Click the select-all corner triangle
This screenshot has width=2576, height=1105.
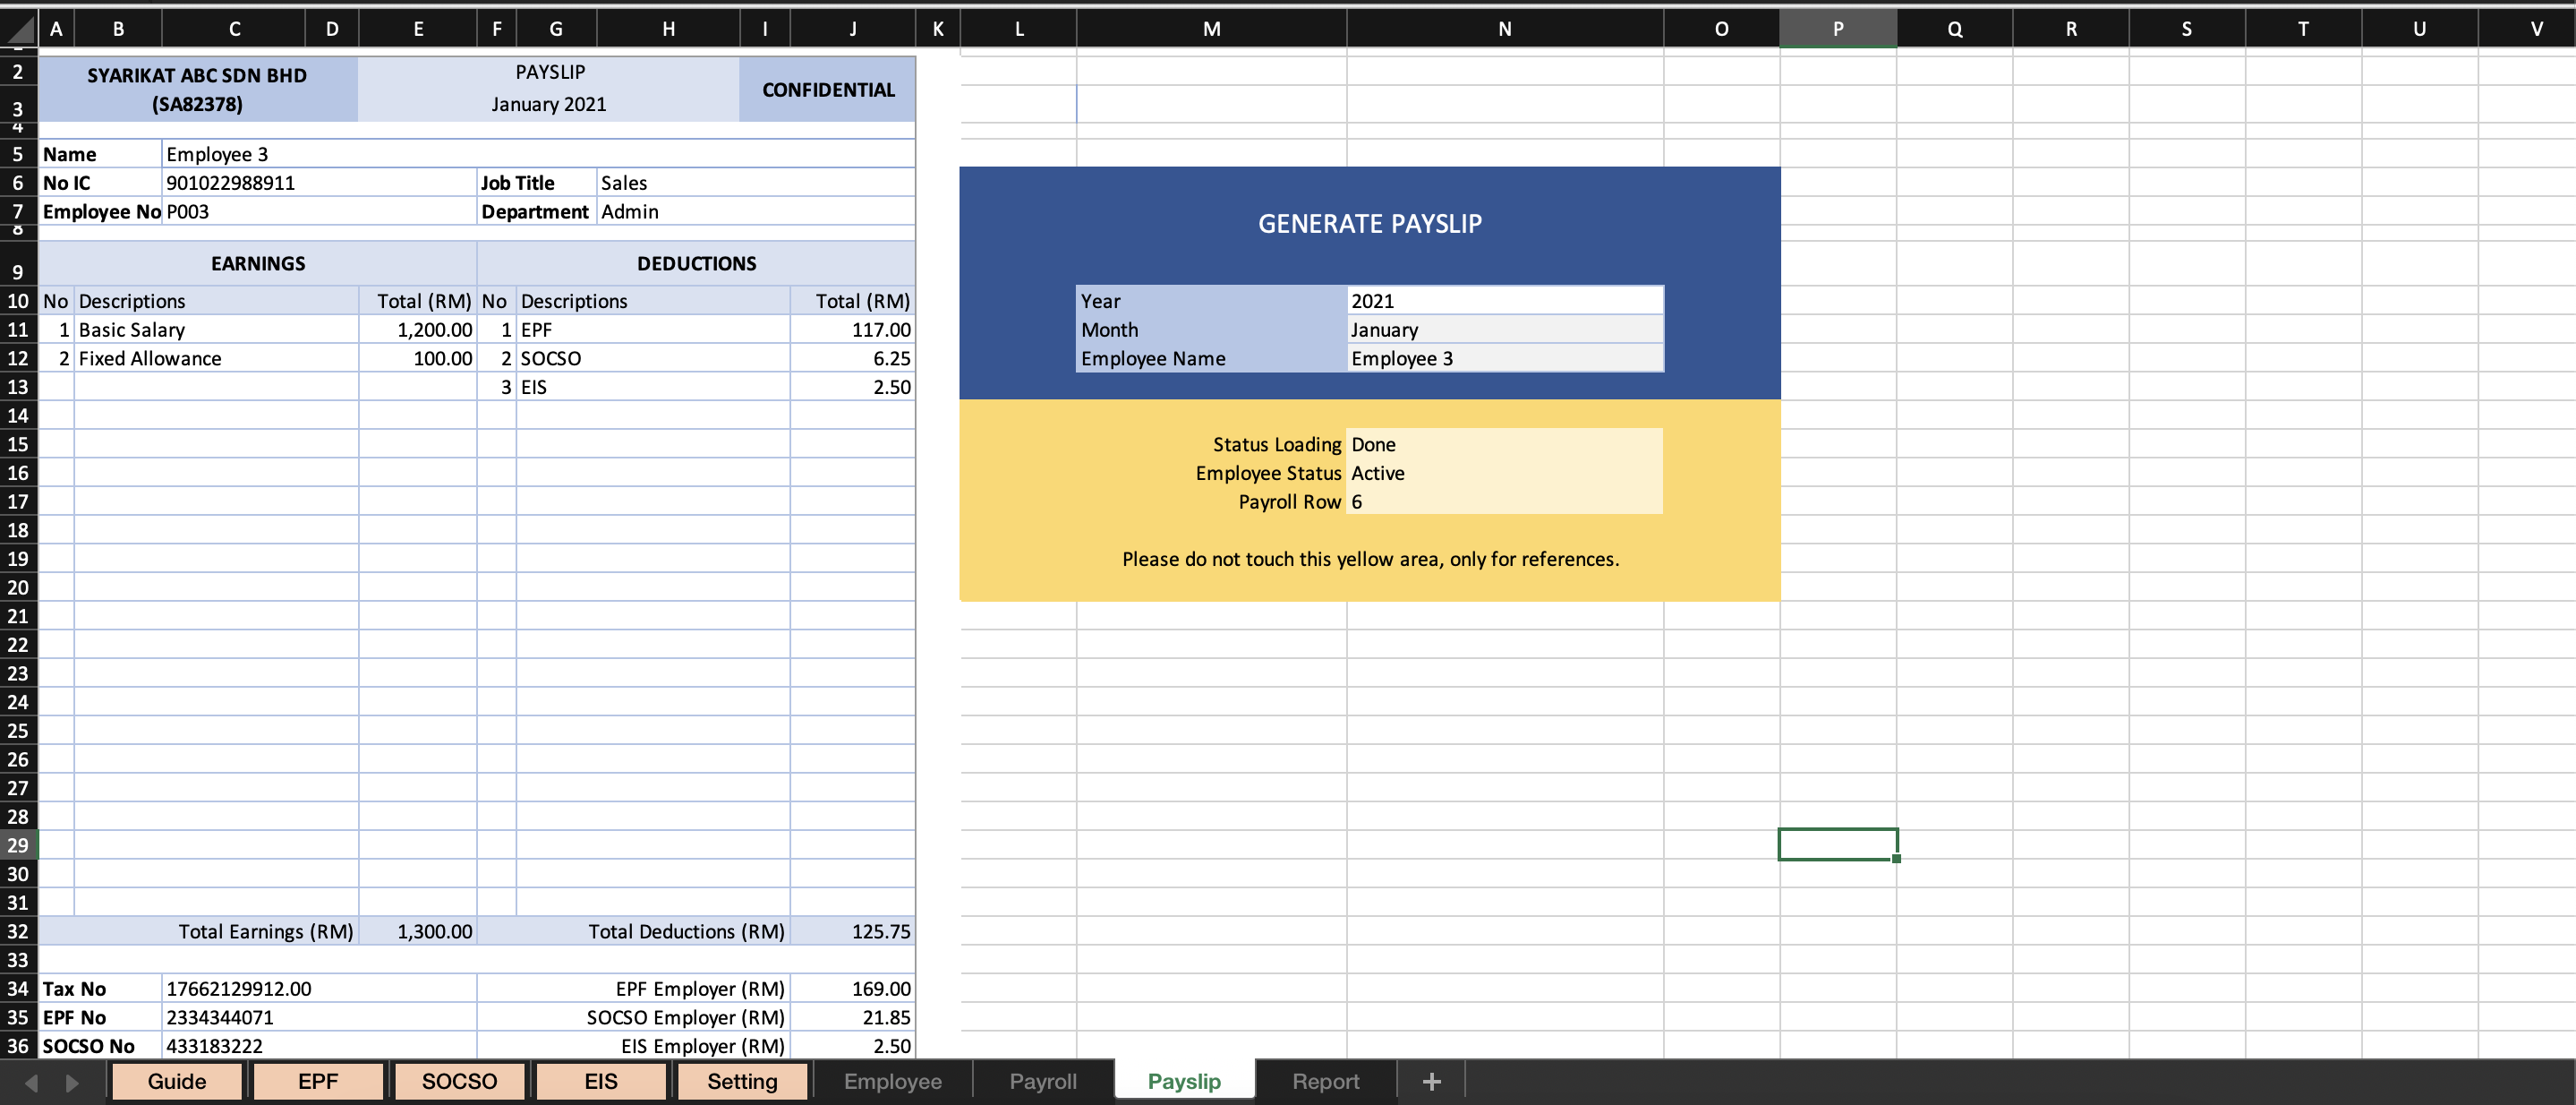[18, 28]
